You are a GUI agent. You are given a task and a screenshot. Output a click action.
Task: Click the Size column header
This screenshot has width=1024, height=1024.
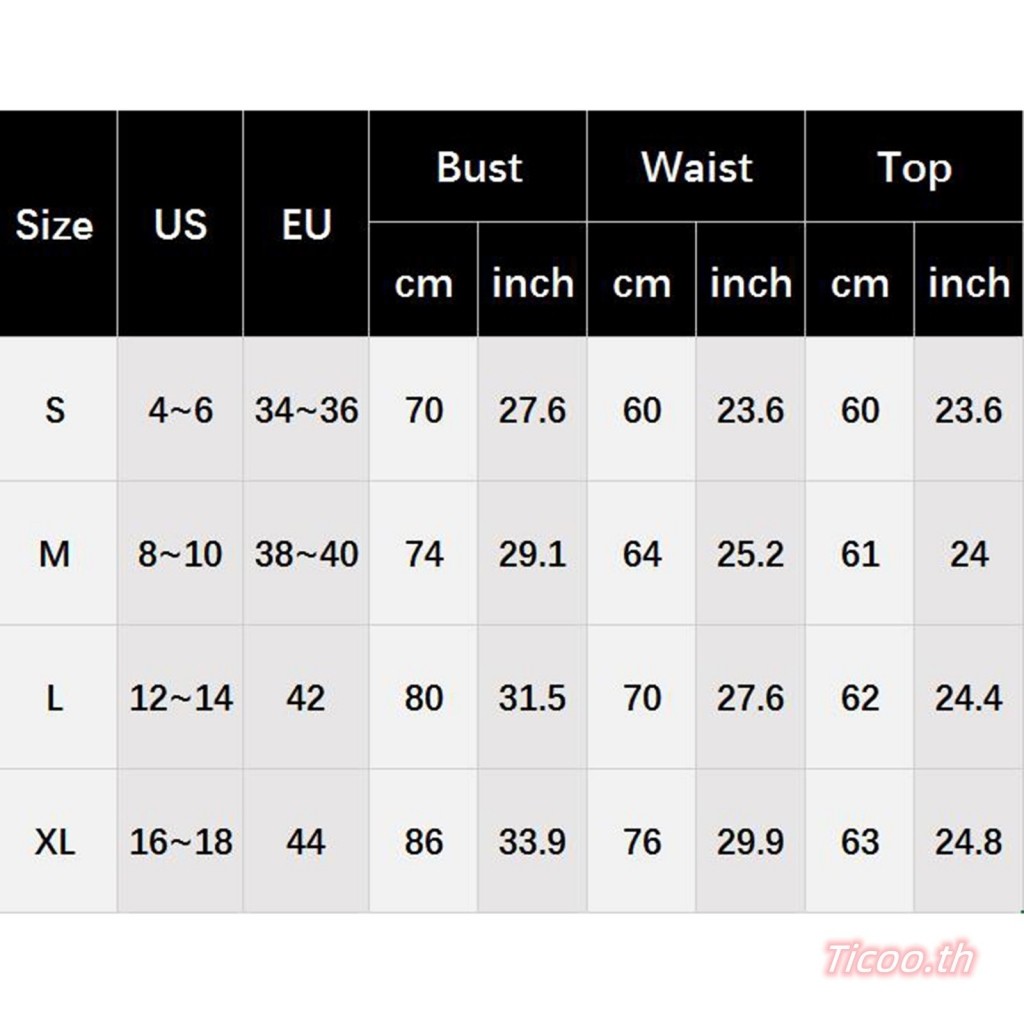tap(55, 225)
